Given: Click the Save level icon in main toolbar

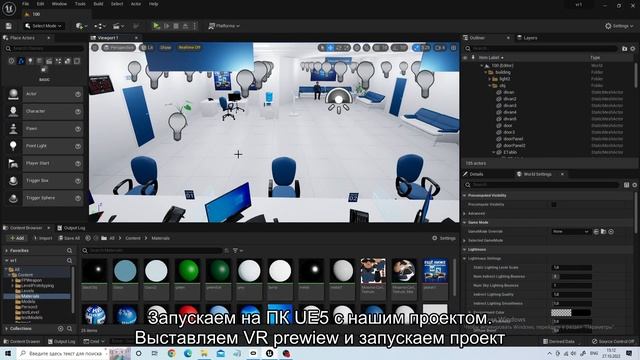Looking at the screenshot, I should click(9, 26).
